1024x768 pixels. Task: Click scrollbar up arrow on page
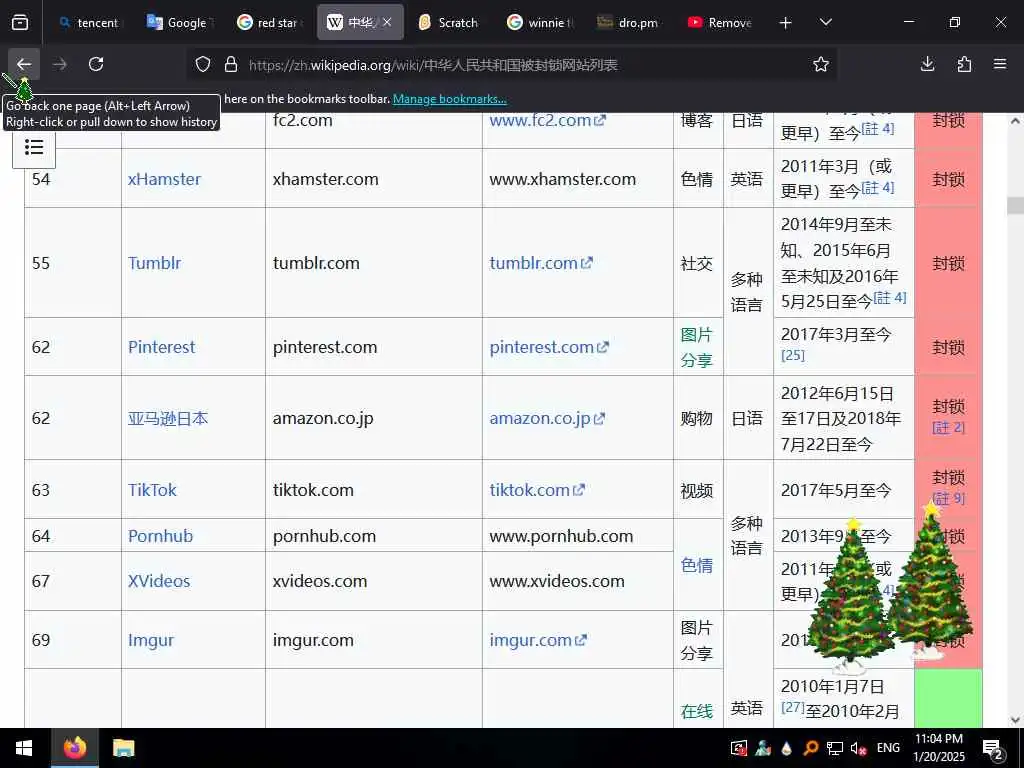(x=1016, y=121)
